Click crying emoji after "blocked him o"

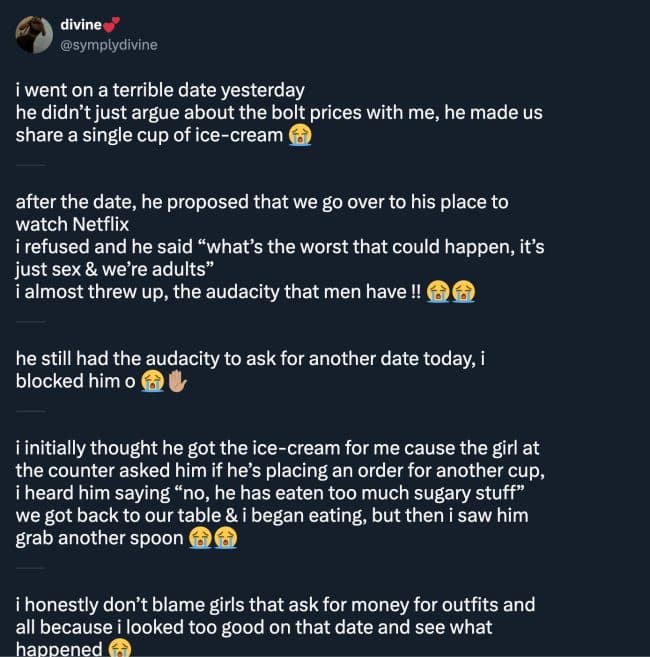(x=152, y=381)
